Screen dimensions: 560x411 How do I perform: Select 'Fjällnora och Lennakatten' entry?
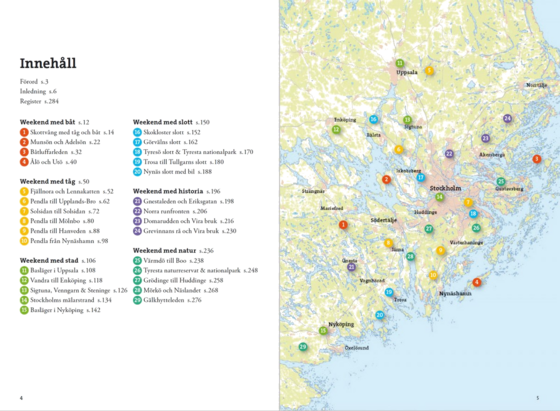67,191
